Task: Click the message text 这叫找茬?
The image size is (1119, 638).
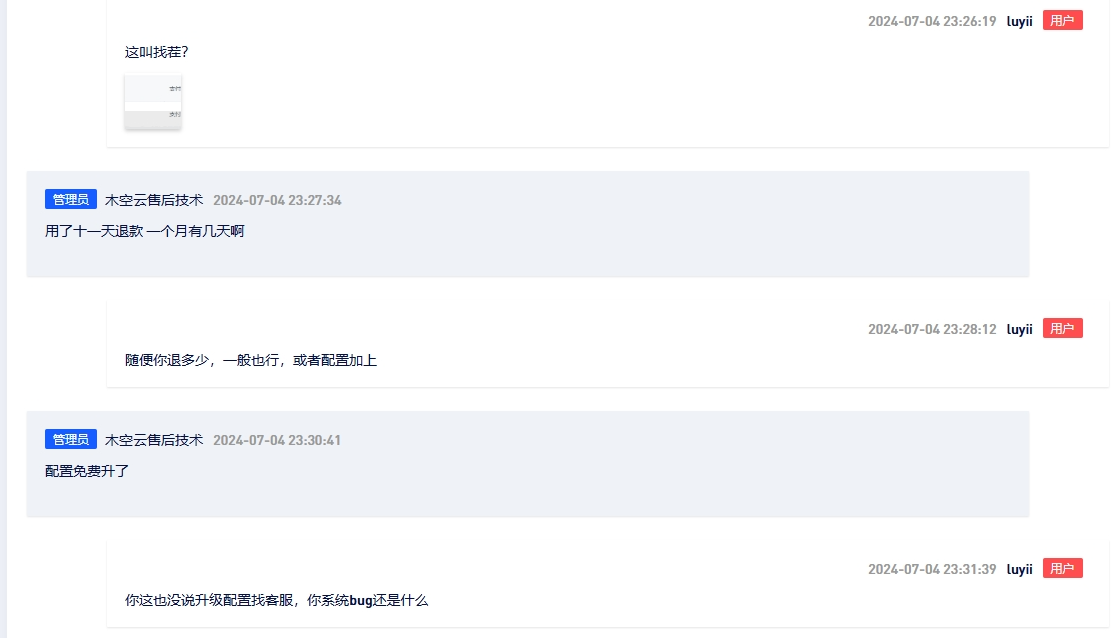Action: (156, 52)
